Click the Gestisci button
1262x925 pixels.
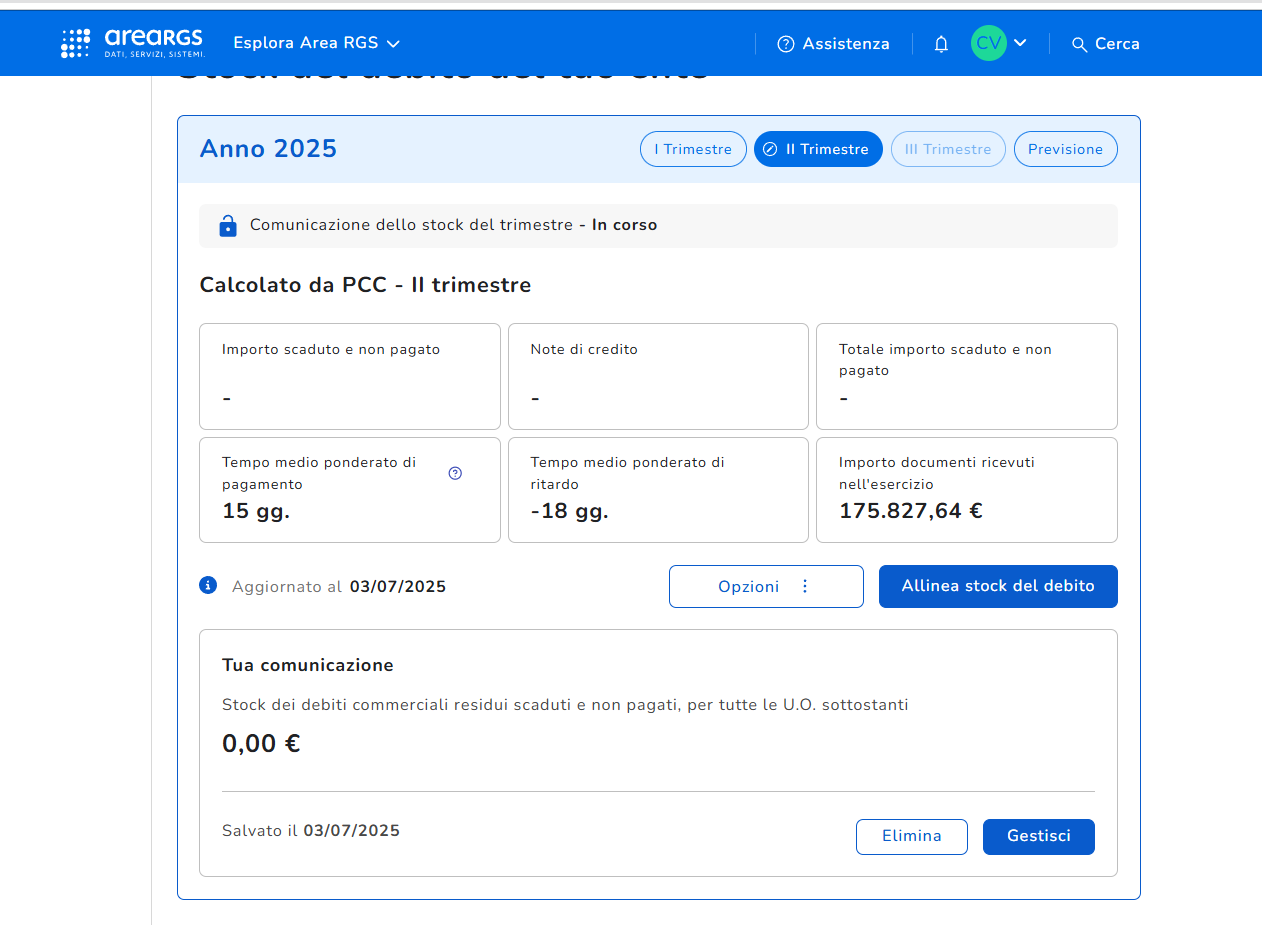coord(1038,836)
